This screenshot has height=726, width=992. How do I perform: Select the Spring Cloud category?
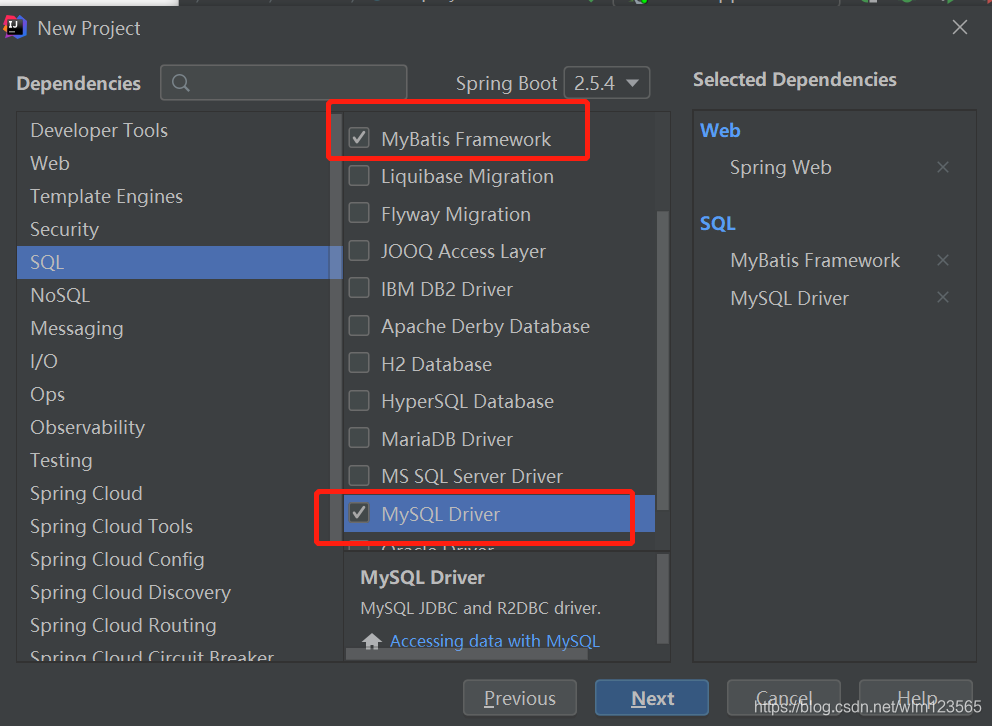point(180,493)
